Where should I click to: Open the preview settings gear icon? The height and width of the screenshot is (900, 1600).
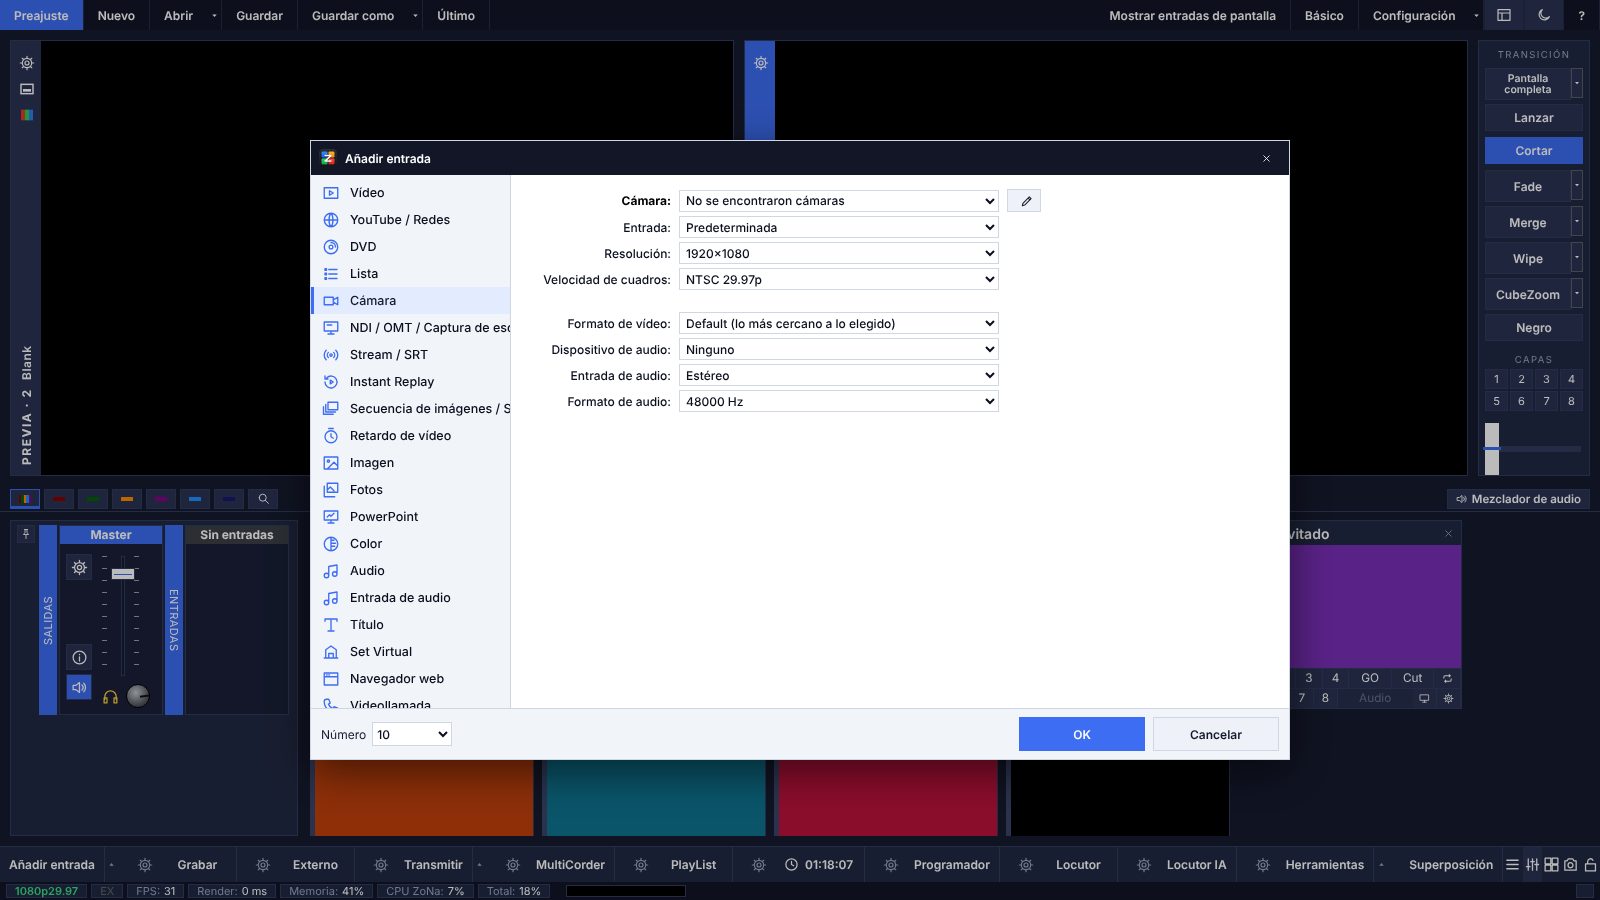point(27,63)
